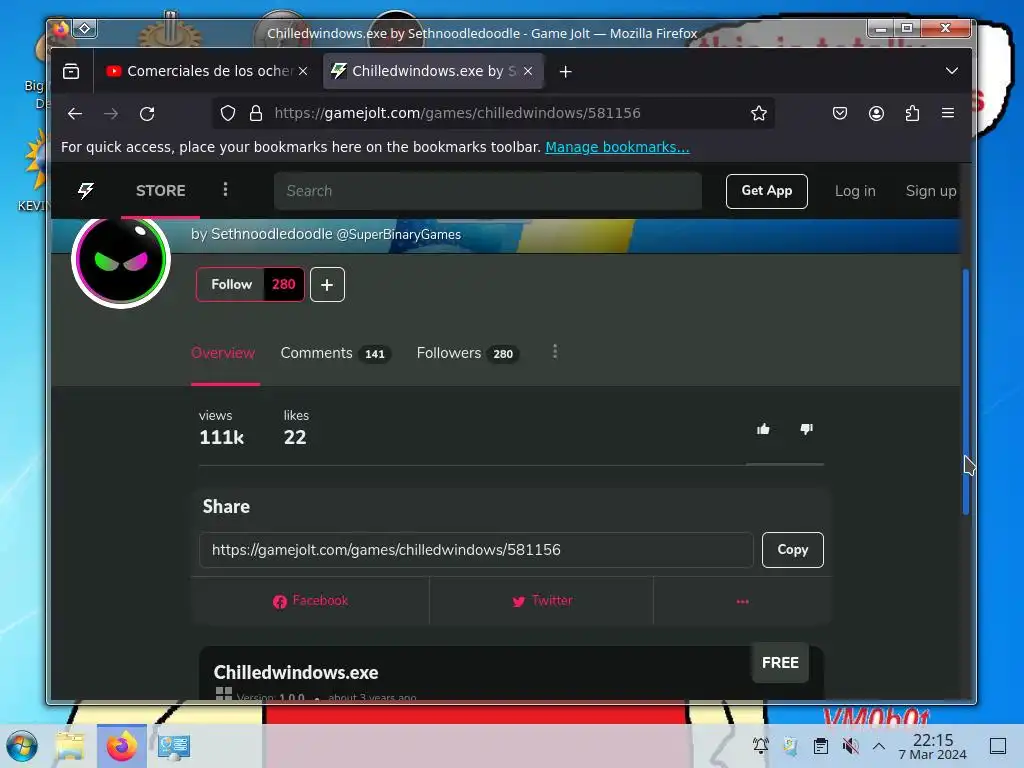Open a new tab with the plus

pyautogui.click(x=566, y=72)
